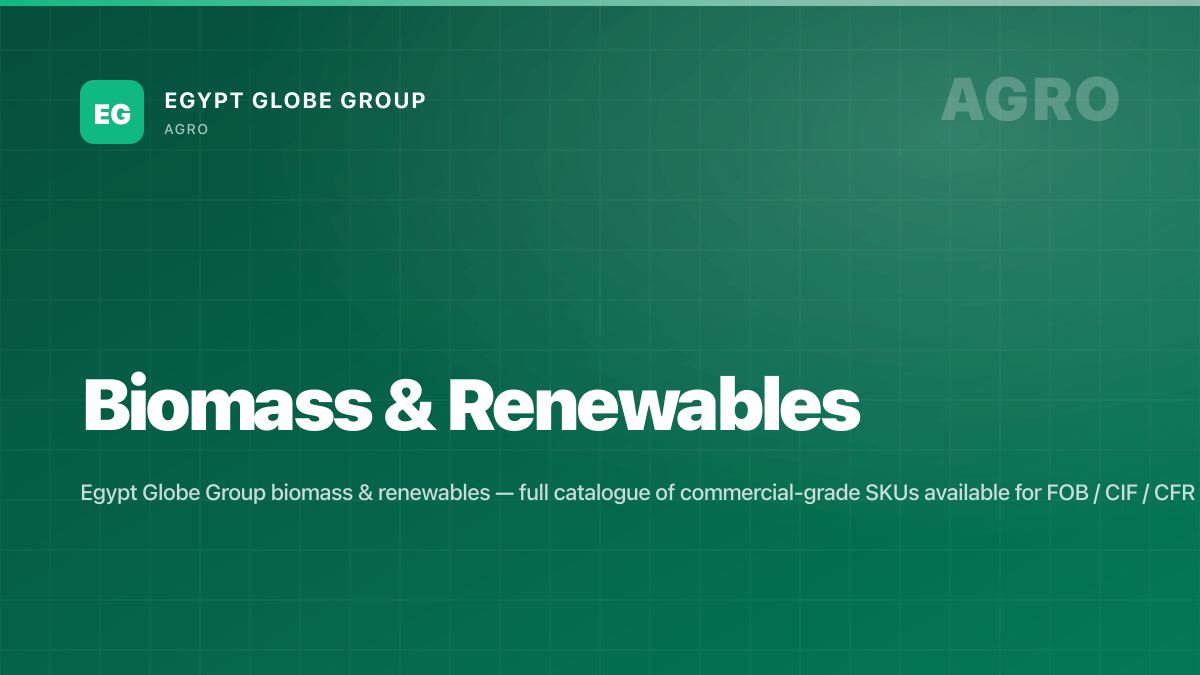Click the large faded AGRO watermark
The image size is (1200, 675).
tap(1030, 99)
